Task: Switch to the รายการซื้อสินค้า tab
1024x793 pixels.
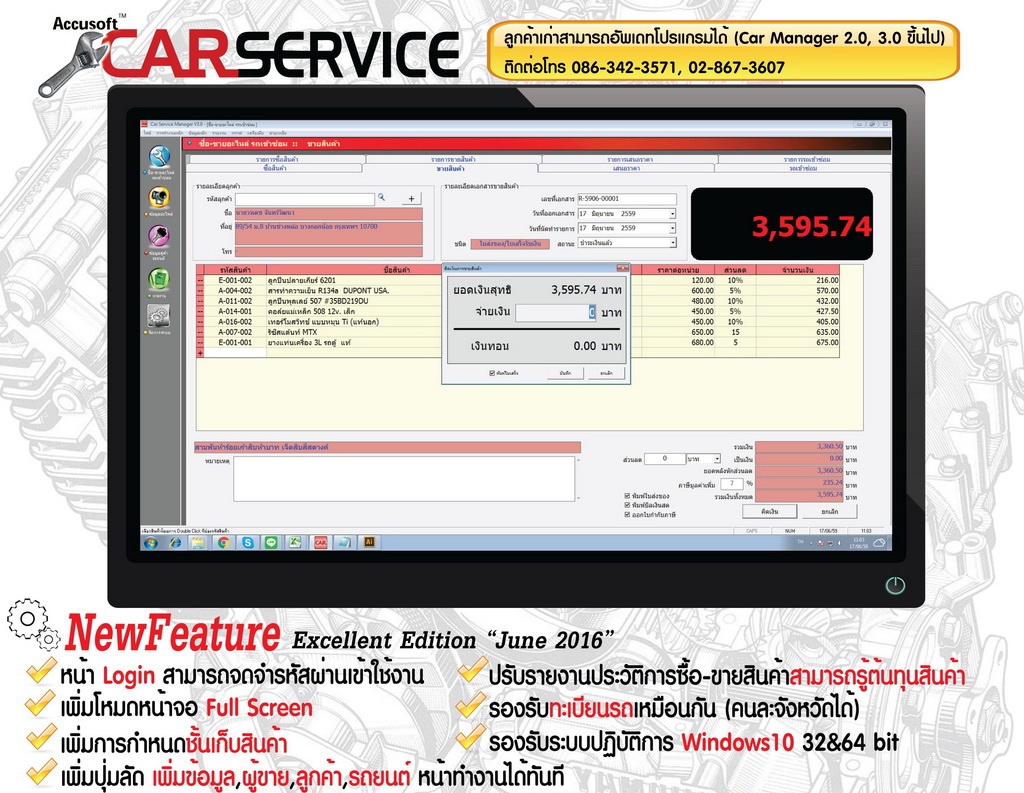Action: tap(278, 159)
